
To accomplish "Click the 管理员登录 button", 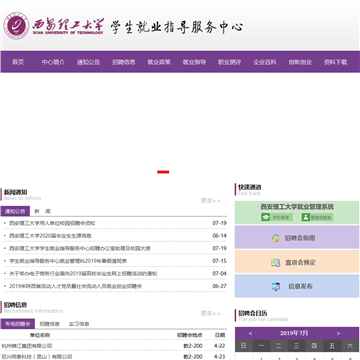I will coord(317,217).
